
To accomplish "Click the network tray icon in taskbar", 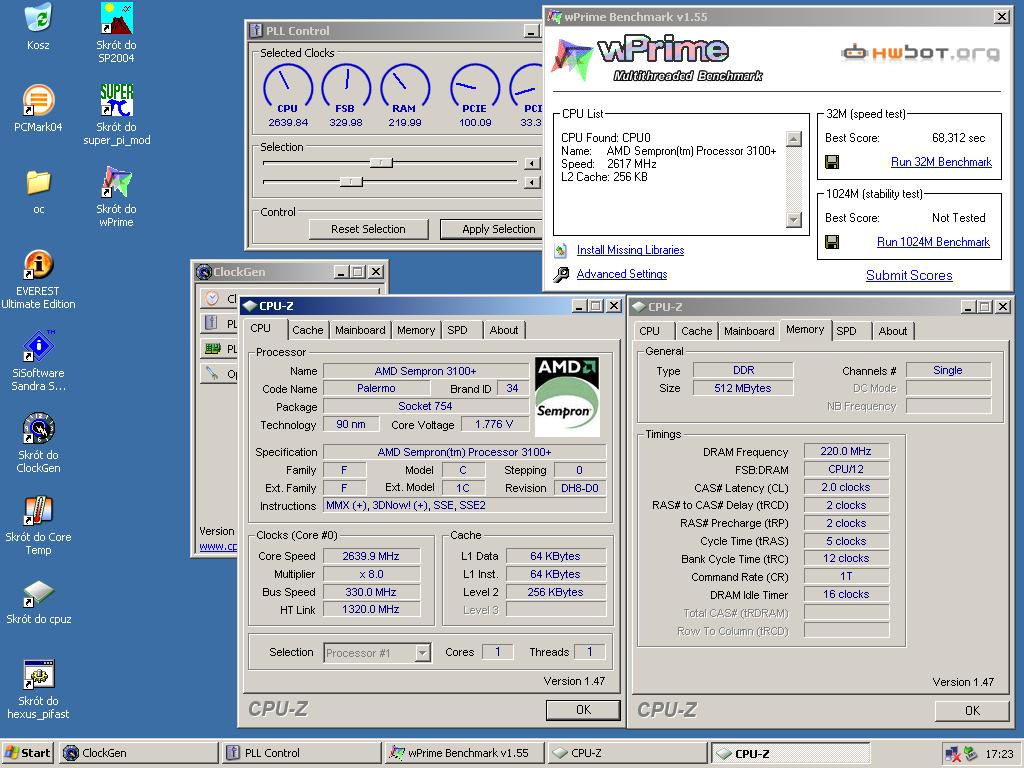I will (952, 754).
